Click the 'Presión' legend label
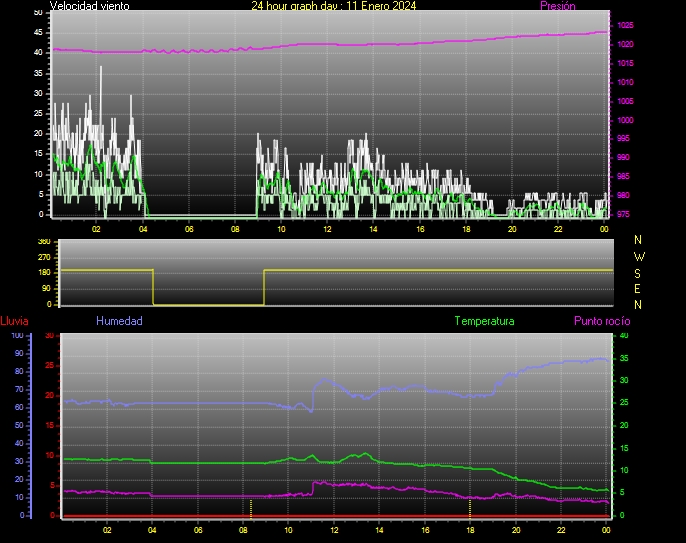Screen dimensions: 686x543 pos(558,6)
